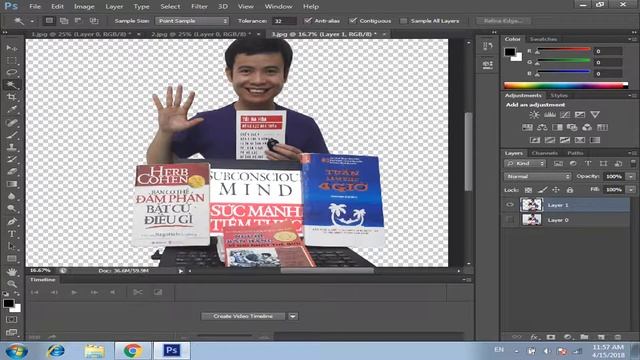The height and width of the screenshot is (360, 640).
Task: Open the Select menu
Action: pos(170,7)
